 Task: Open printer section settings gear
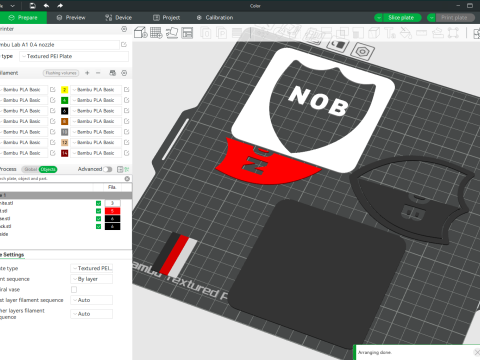click(x=124, y=29)
